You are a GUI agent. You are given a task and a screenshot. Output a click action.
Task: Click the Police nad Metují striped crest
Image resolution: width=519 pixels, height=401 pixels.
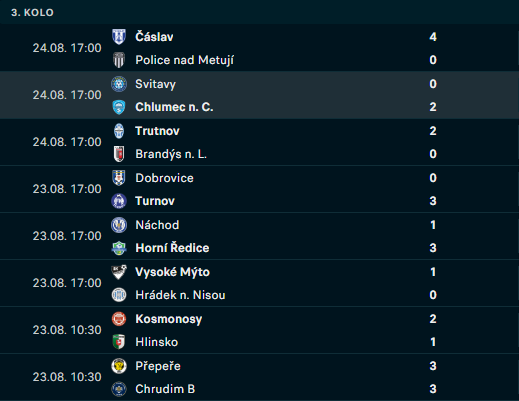click(119, 60)
